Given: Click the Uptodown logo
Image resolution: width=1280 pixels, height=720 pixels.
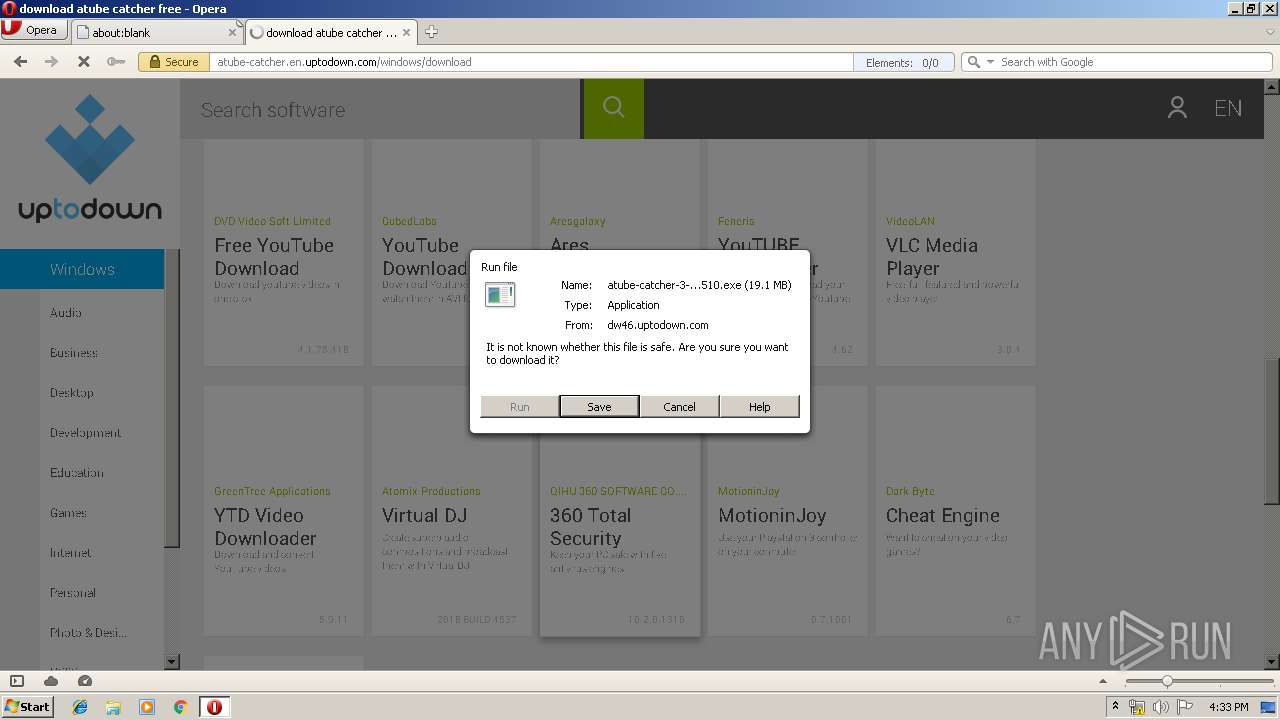Looking at the screenshot, I should click(x=90, y=158).
